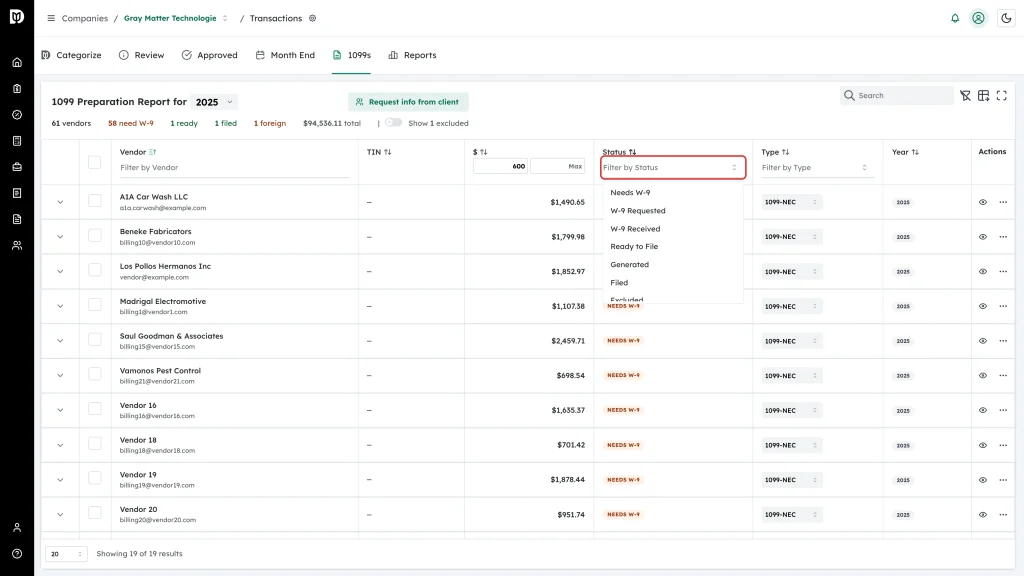
Task: Switch to the Month End tab
Action: pos(285,56)
